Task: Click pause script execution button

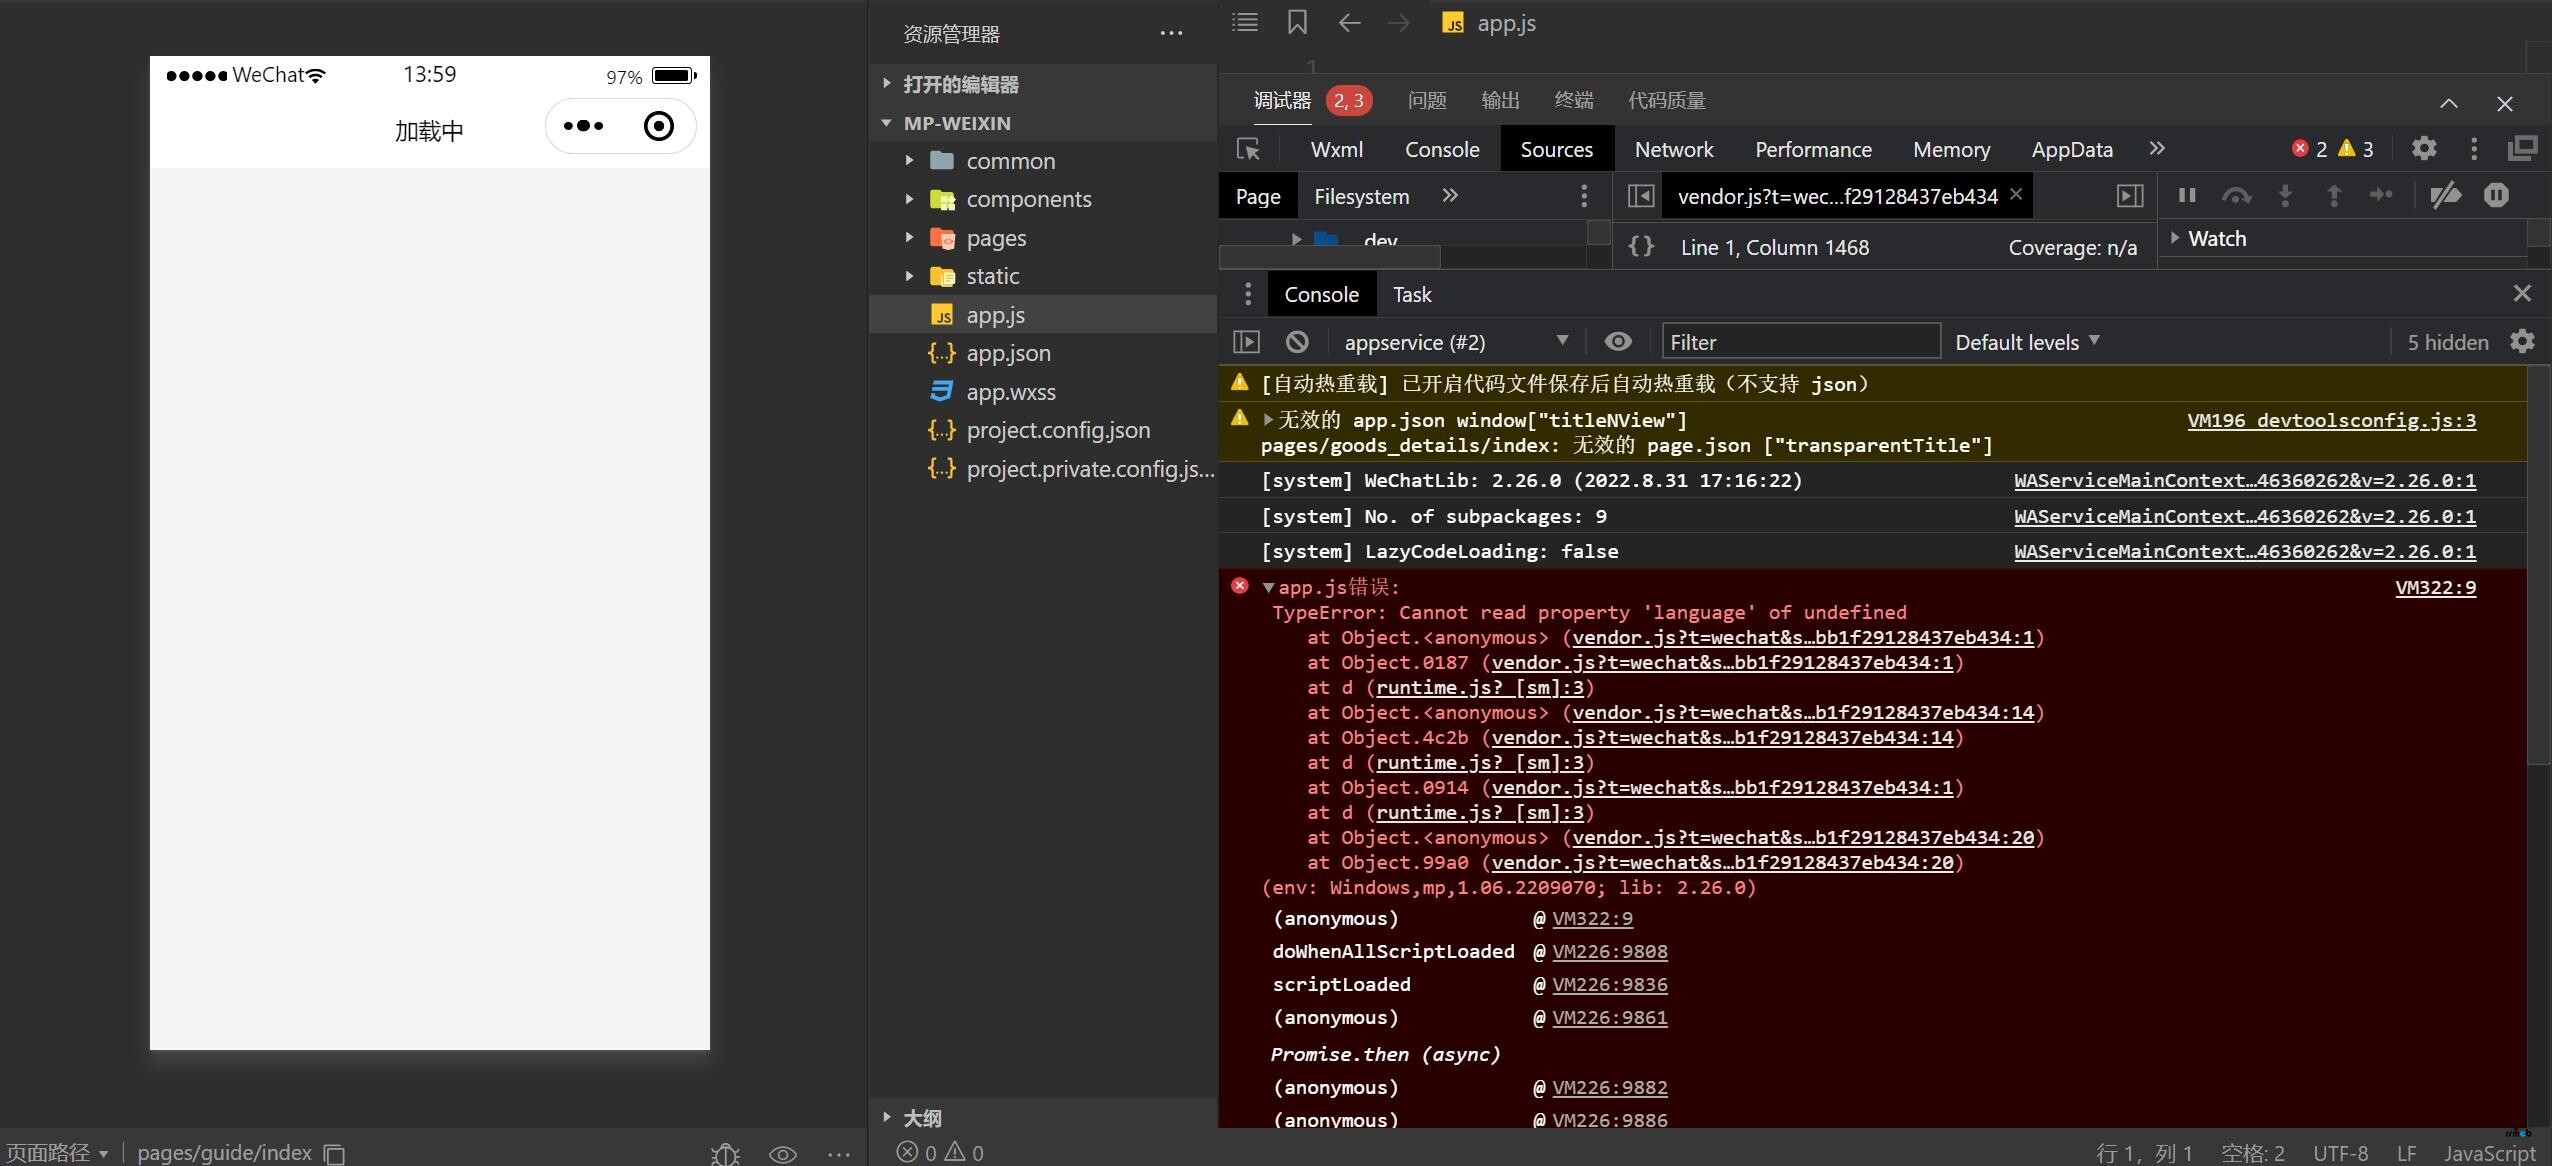Action: 2187,196
